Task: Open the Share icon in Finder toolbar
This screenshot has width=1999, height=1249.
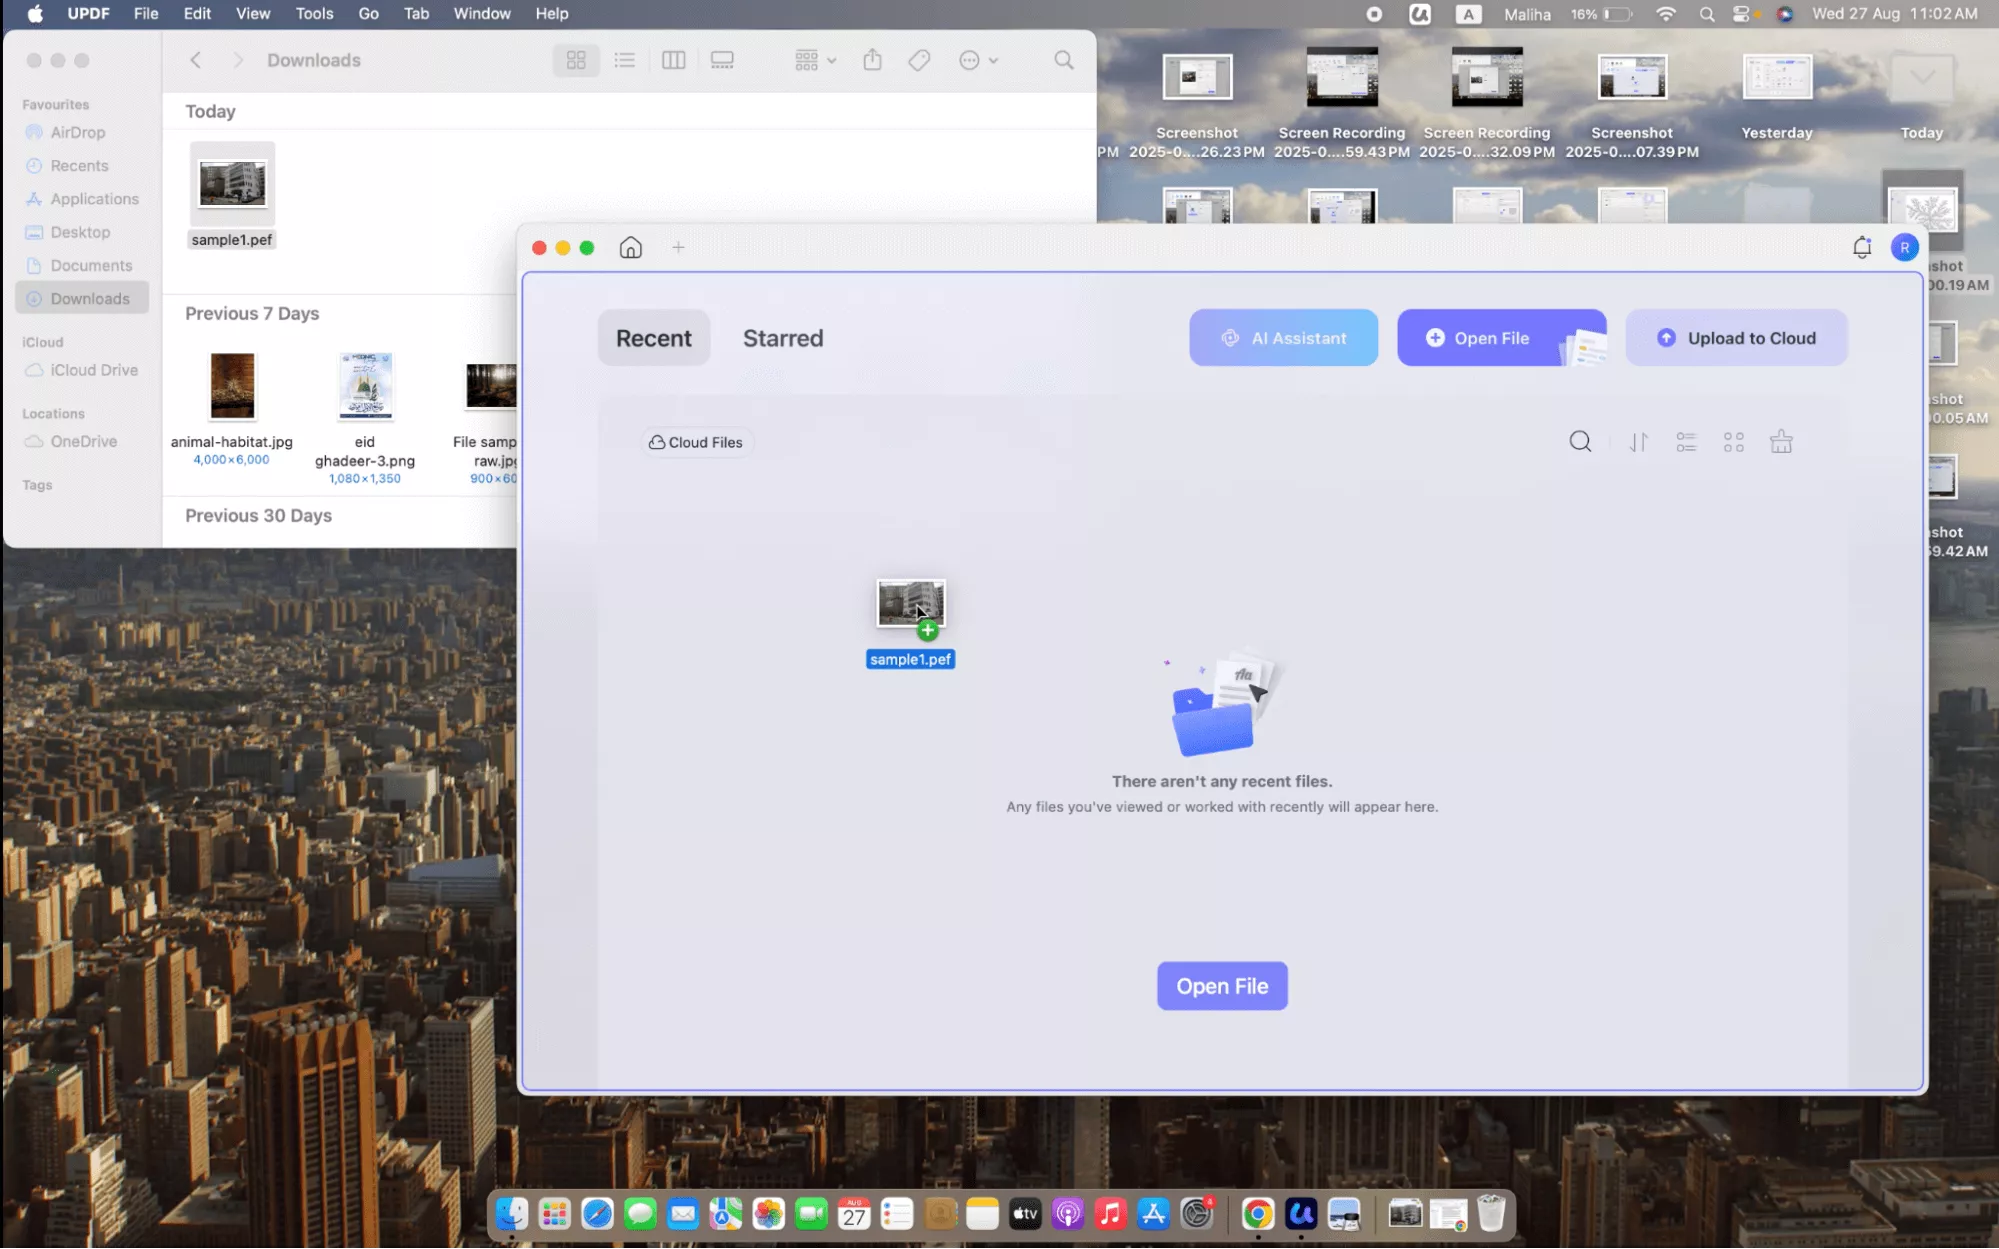Action: tap(871, 60)
